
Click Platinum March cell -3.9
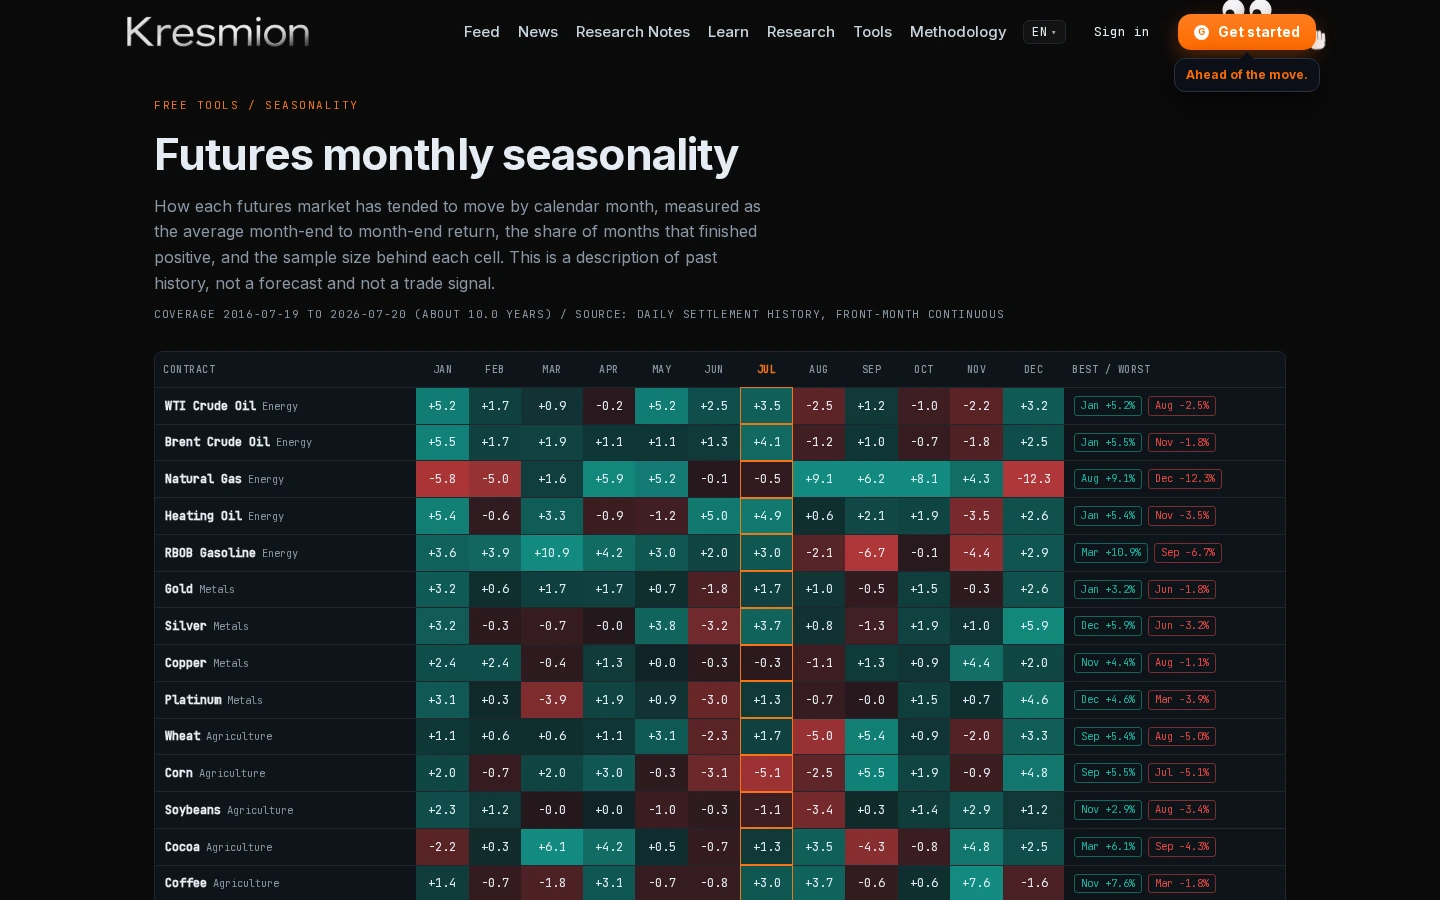point(552,700)
